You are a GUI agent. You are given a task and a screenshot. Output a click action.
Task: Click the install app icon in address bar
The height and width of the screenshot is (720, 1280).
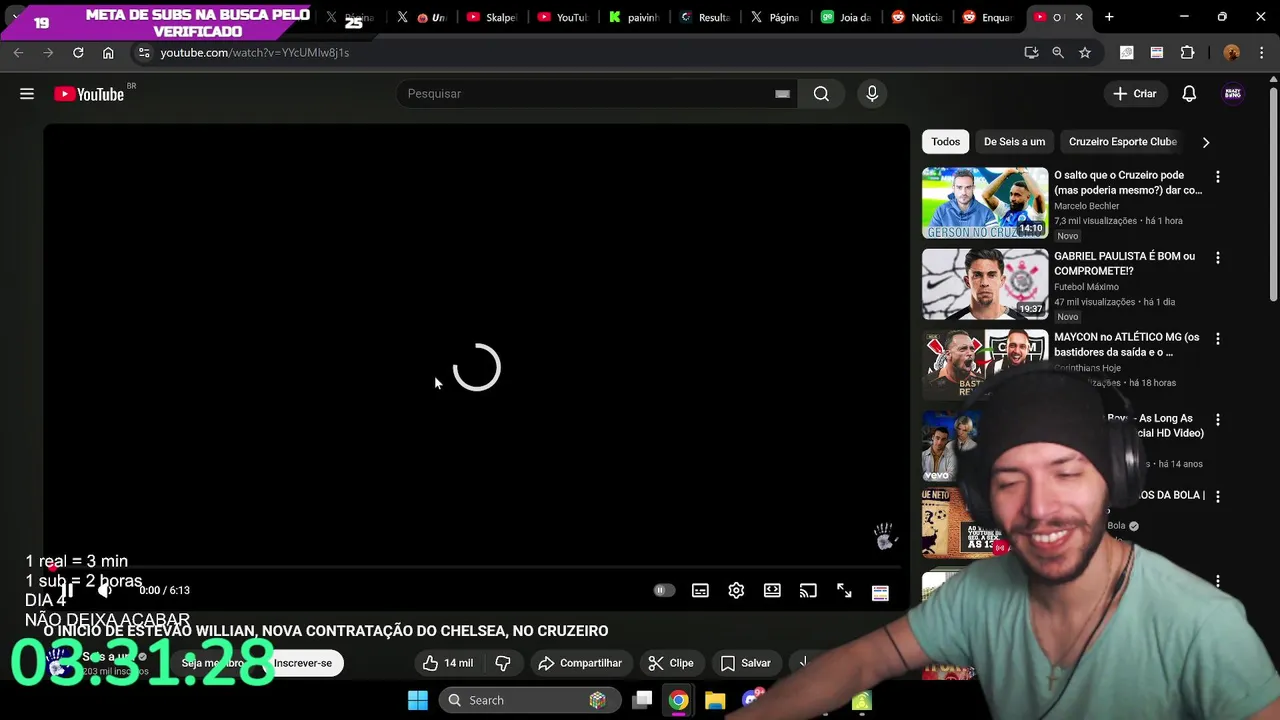1031,53
